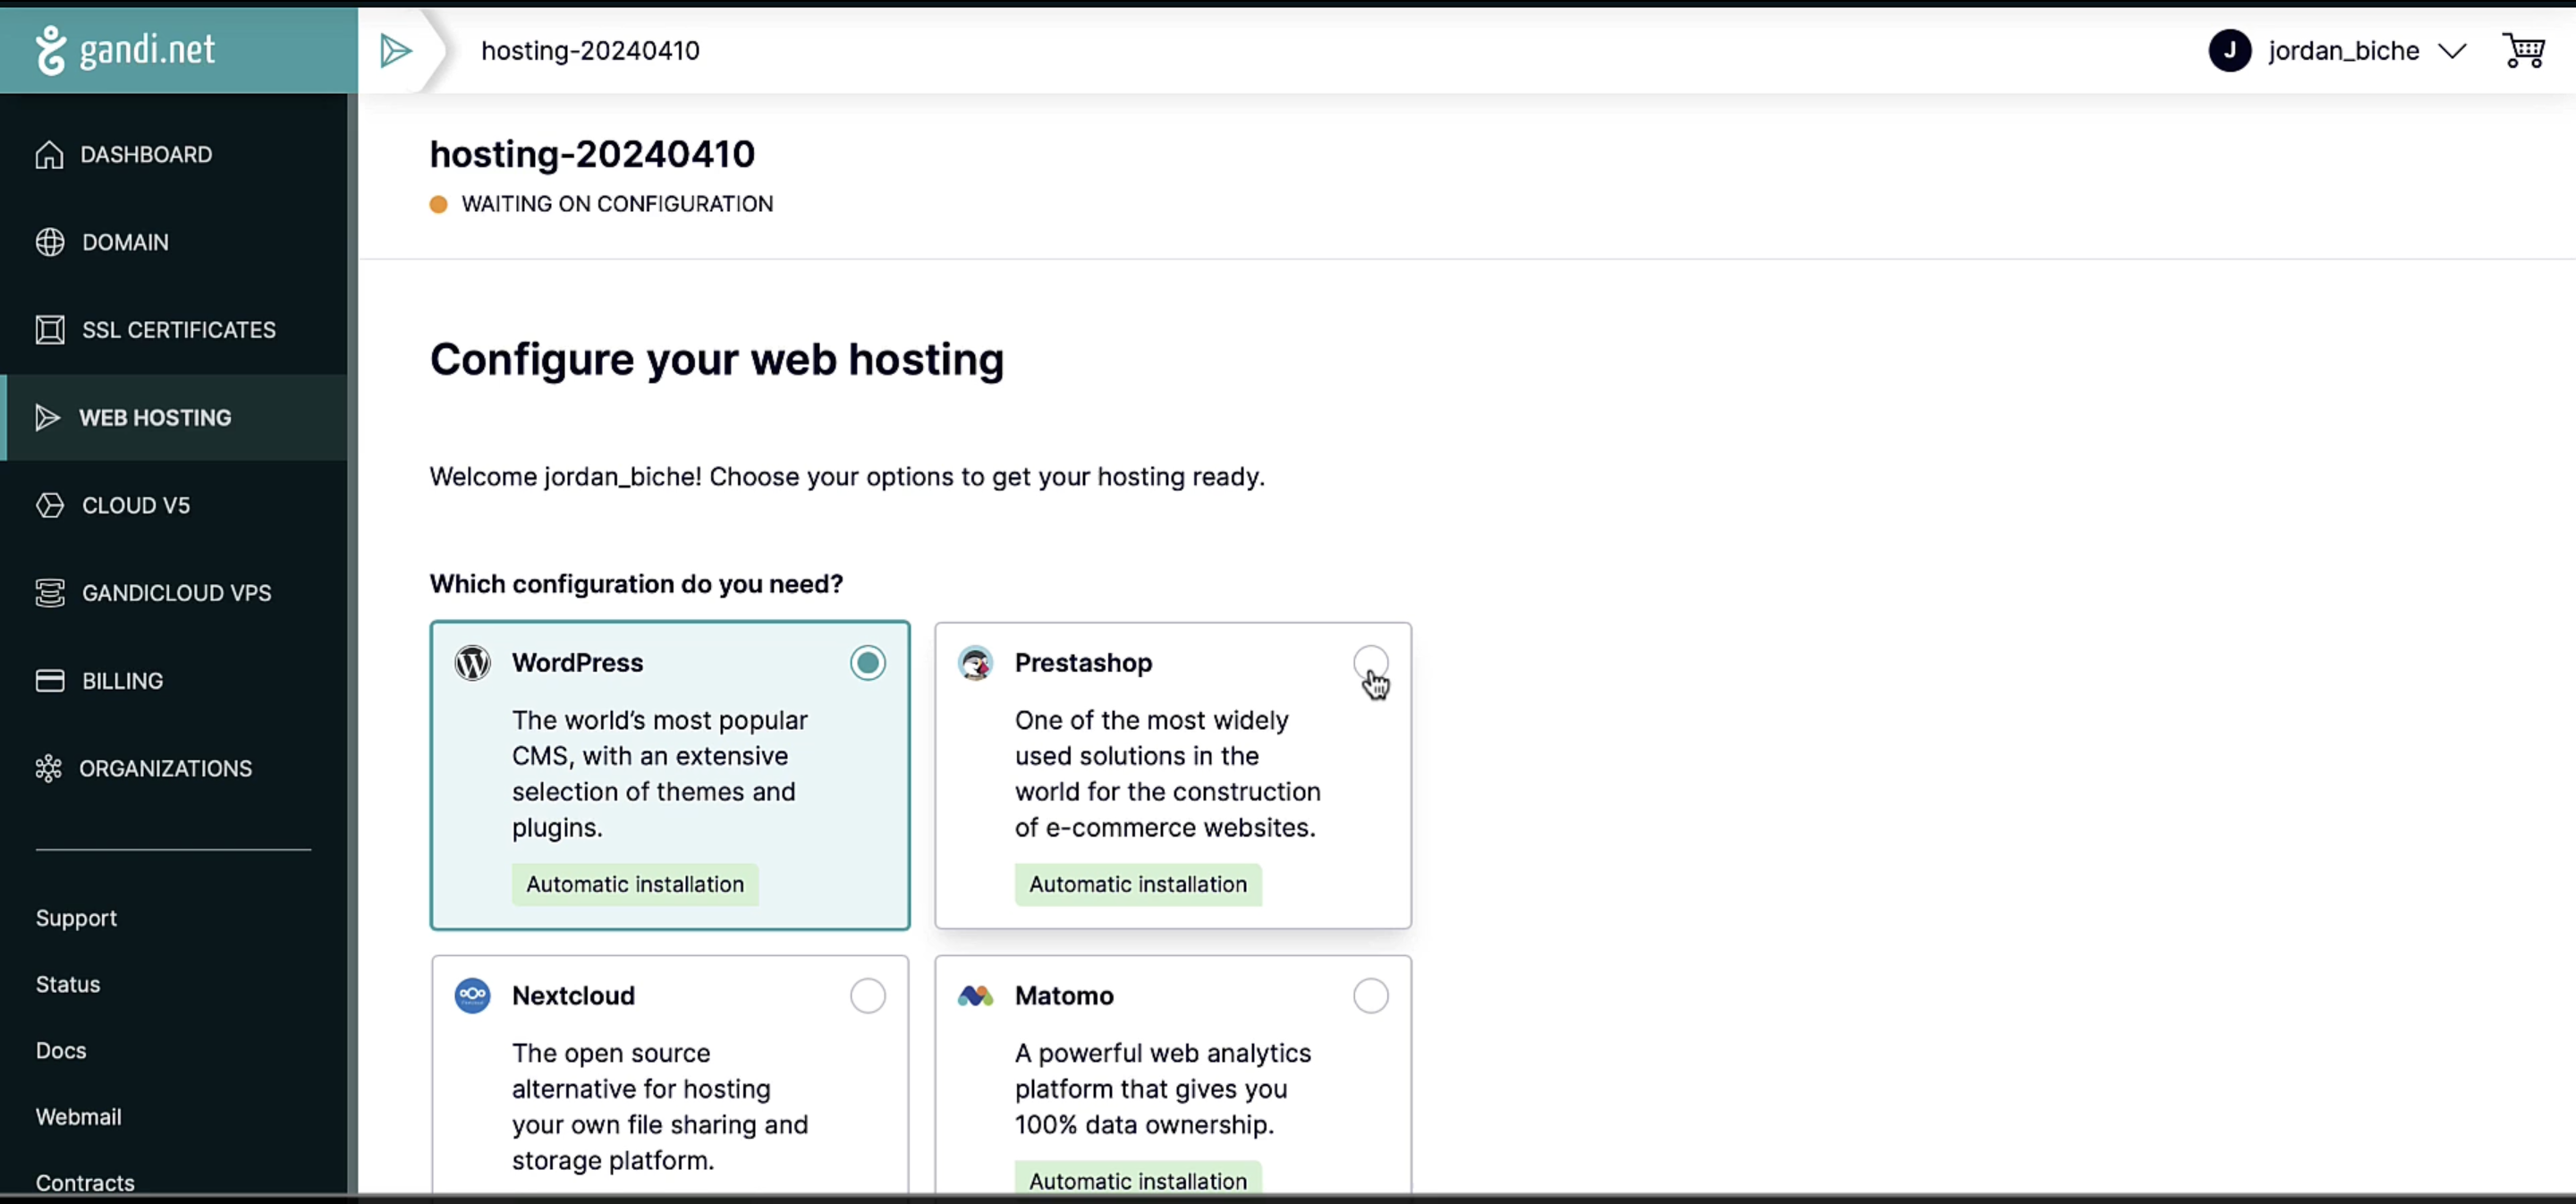Open the Docs link
The height and width of the screenshot is (1204, 2576).
coord(61,1051)
